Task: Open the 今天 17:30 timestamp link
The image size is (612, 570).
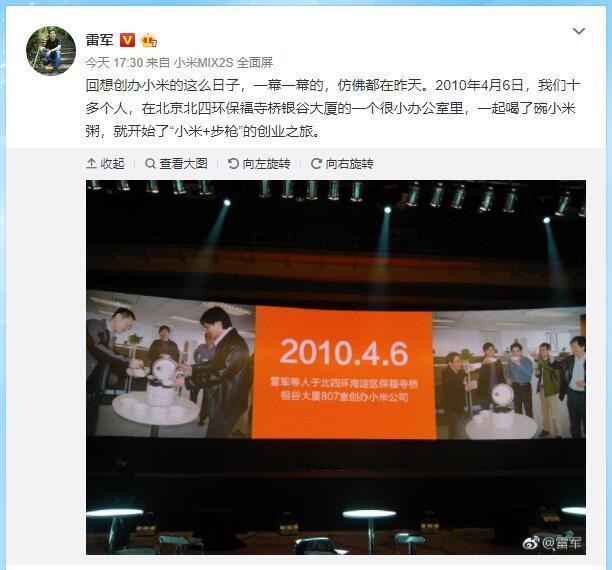Action: (114, 62)
